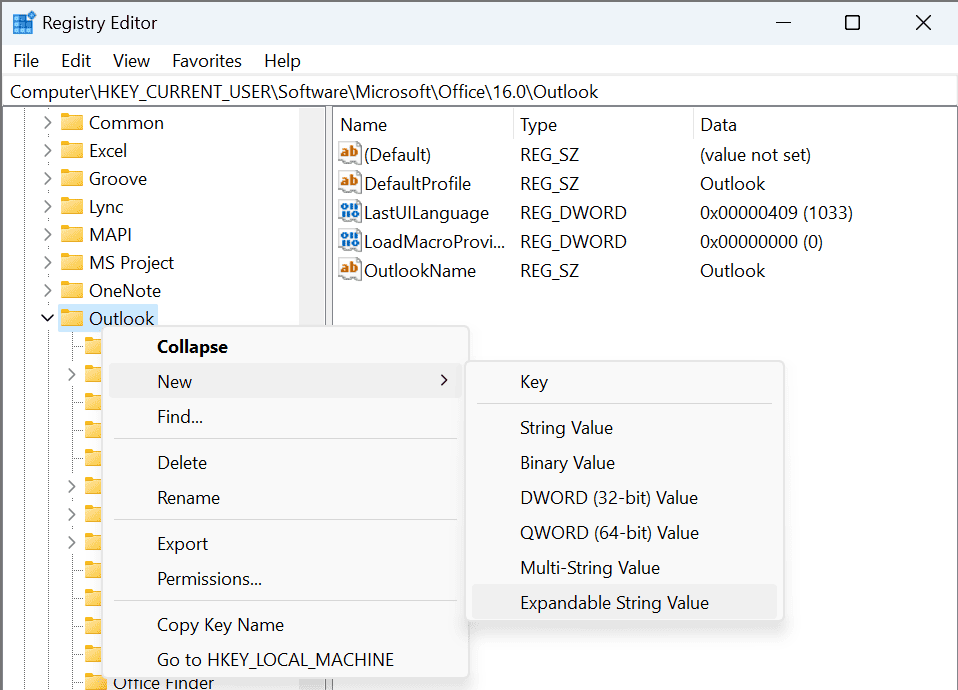Click the Registry Editor app icon in title bar

(23, 23)
